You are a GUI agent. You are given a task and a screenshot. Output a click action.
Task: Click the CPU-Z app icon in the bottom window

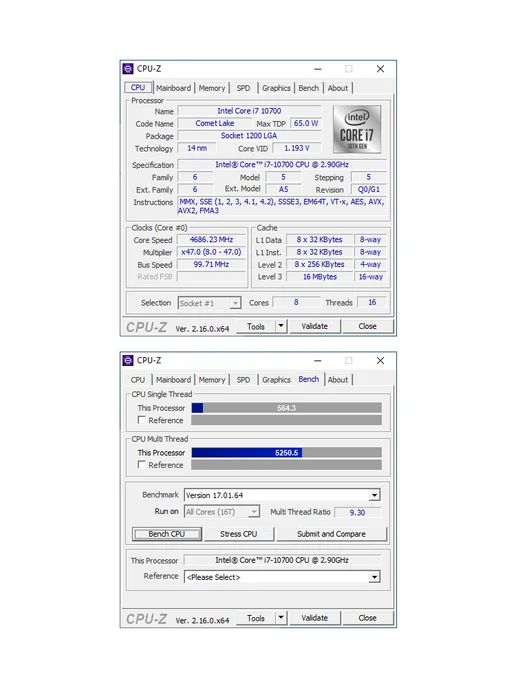128,360
